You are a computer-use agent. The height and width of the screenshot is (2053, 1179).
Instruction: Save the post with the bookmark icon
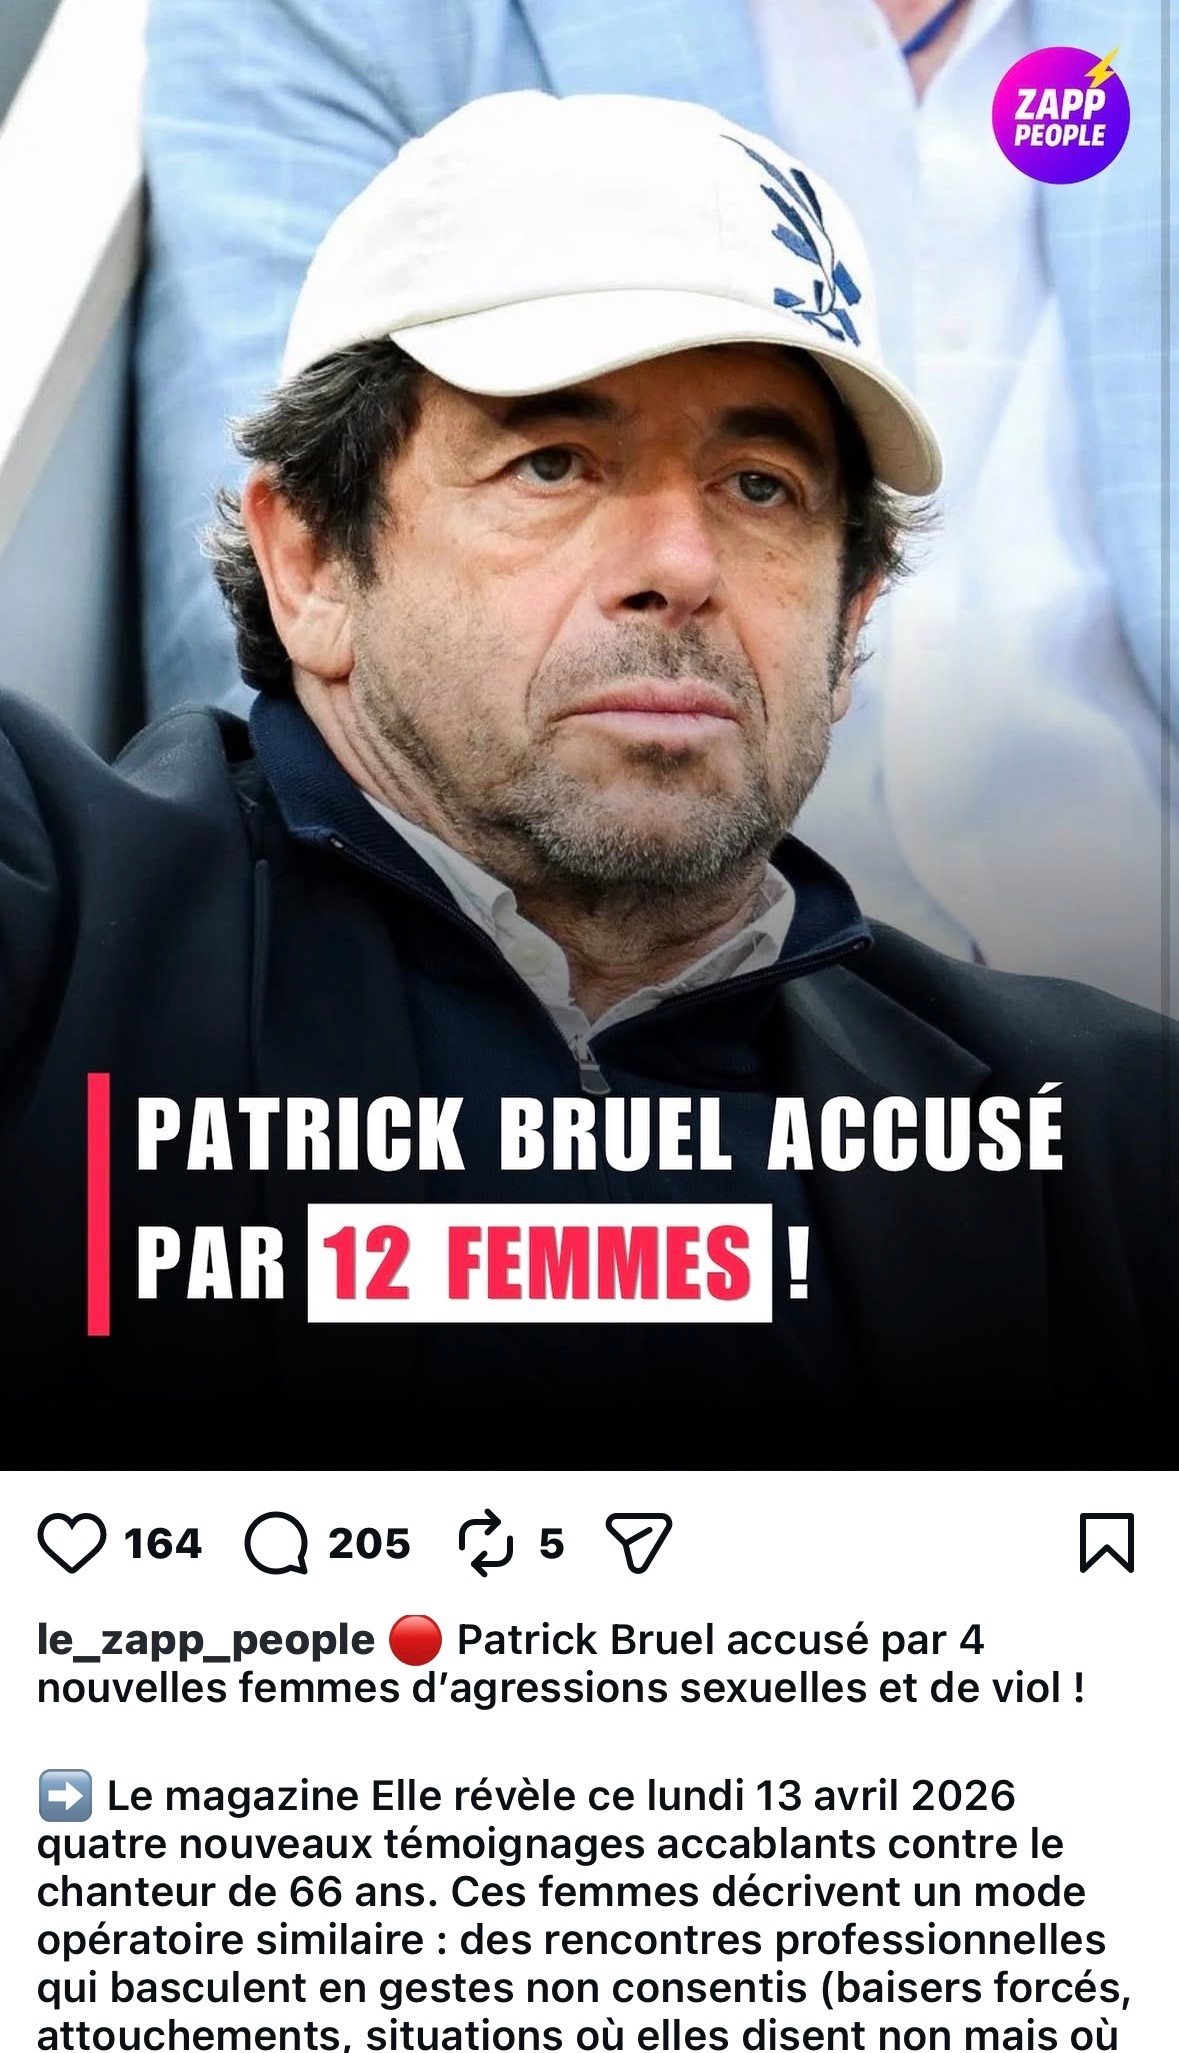1107,1544
